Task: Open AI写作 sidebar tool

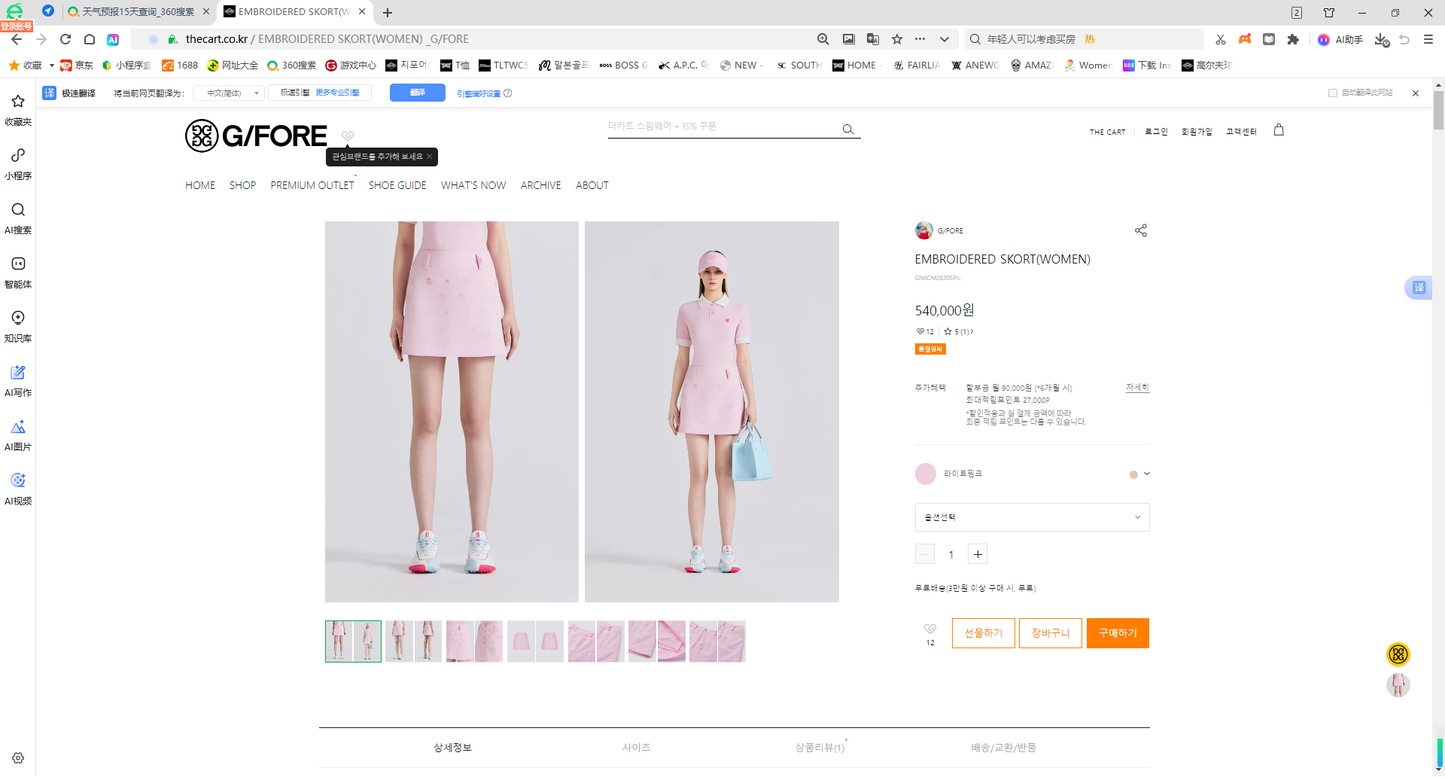Action: pos(18,381)
